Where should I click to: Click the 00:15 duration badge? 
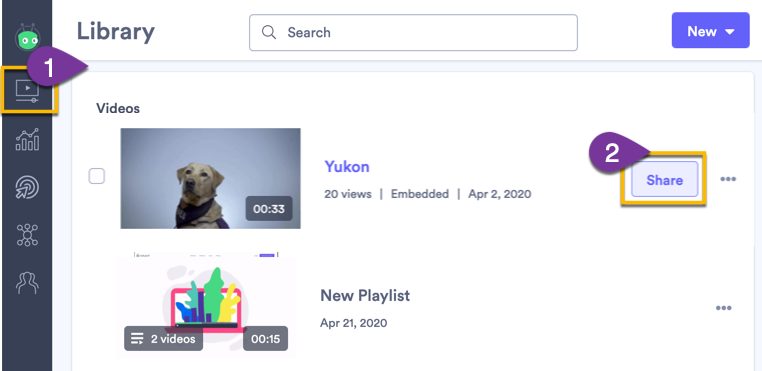tap(265, 338)
